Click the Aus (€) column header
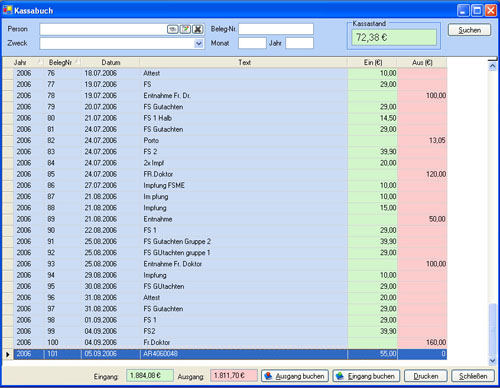This screenshot has width=500, height=388. tap(422, 62)
